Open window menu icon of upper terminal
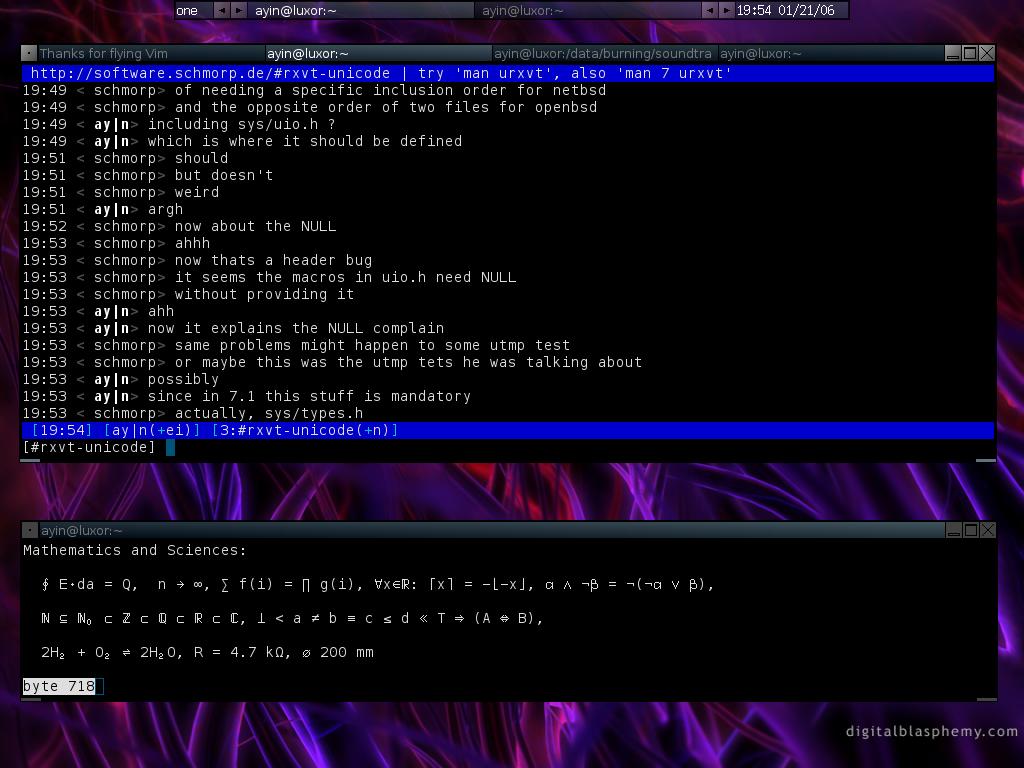The height and width of the screenshot is (768, 1024). click(x=30, y=53)
